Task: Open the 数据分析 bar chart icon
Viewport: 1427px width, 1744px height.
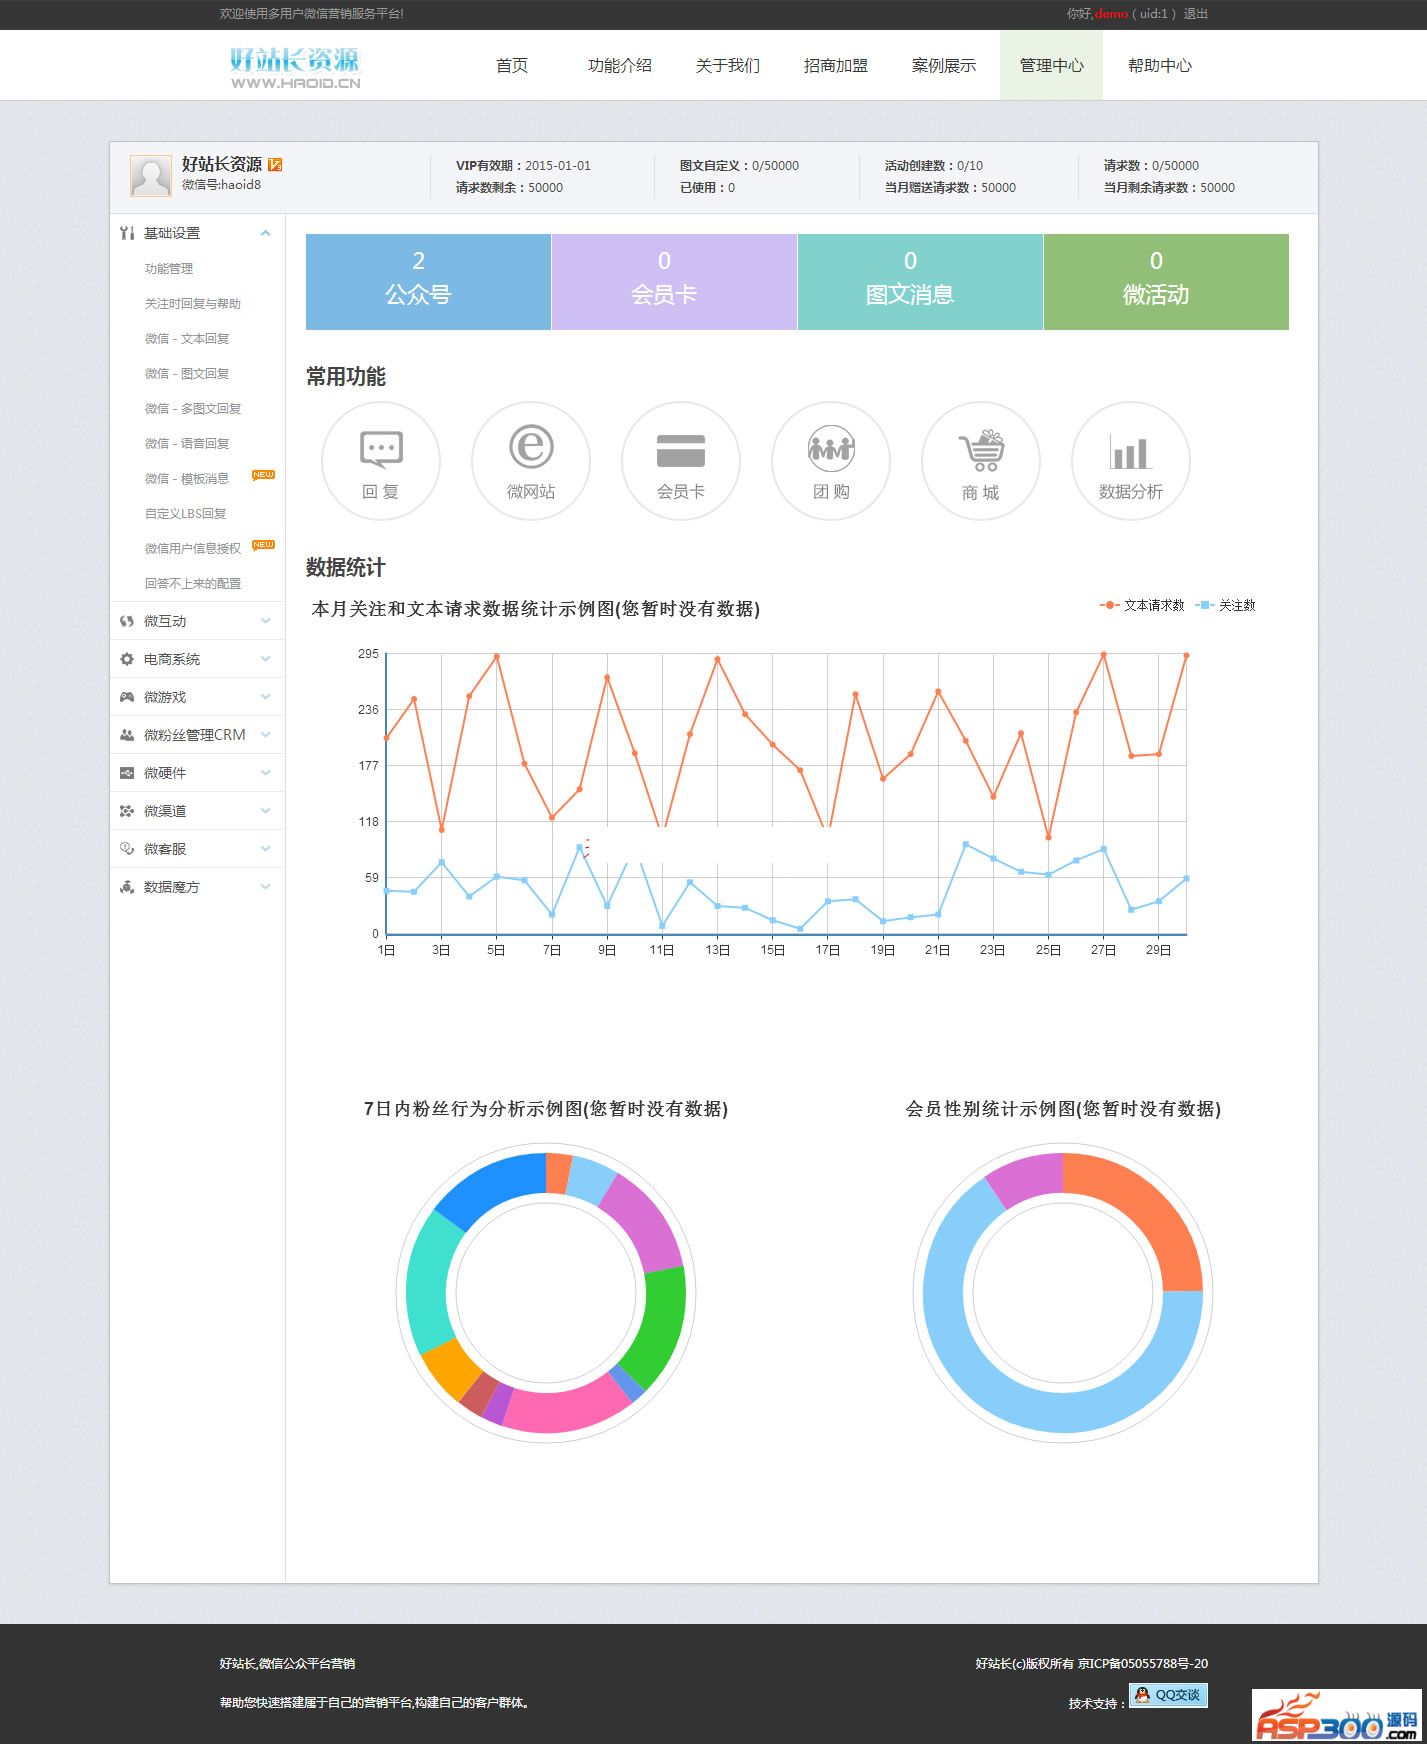Action: pos(1131,461)
